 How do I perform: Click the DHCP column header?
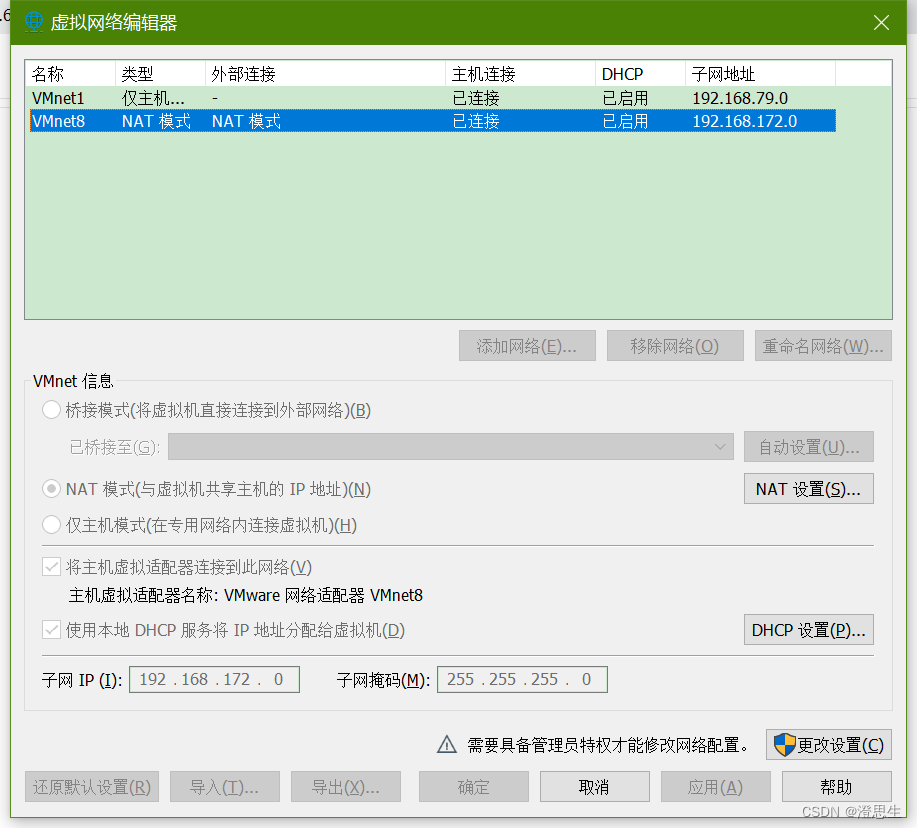640,74
